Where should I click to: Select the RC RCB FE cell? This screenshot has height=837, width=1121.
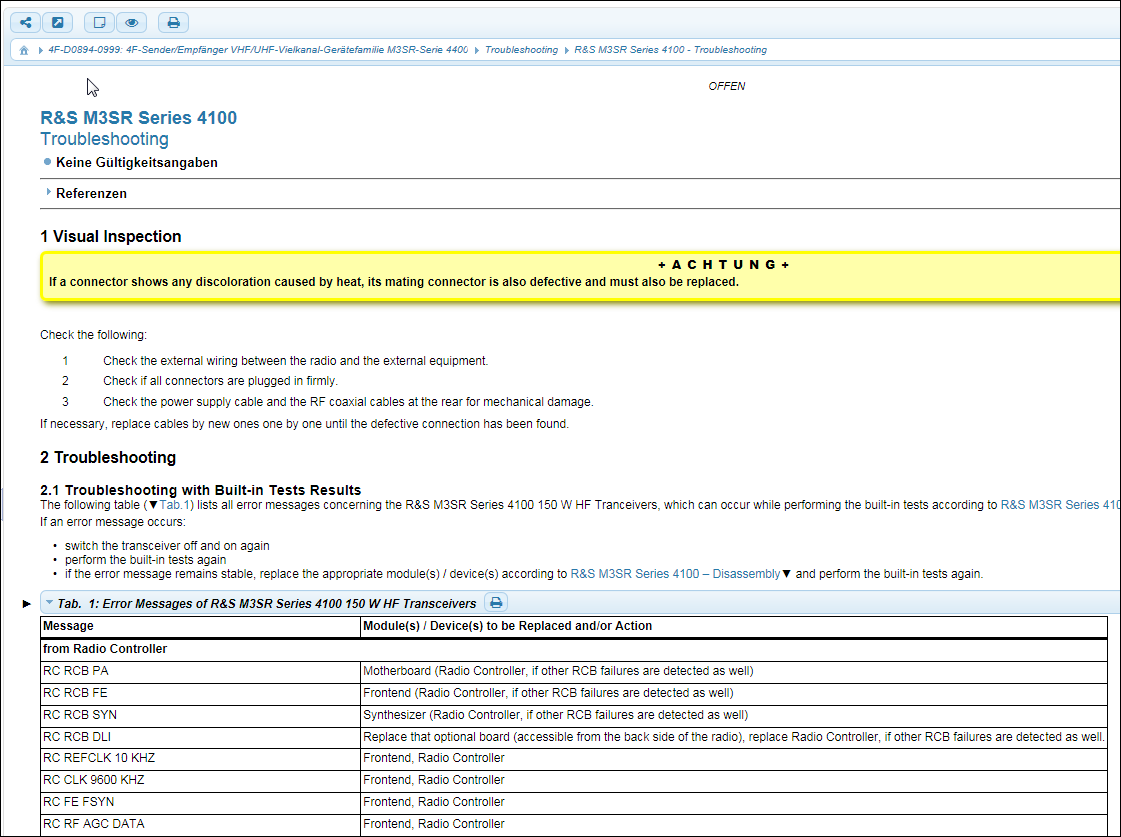pos(200,693)
